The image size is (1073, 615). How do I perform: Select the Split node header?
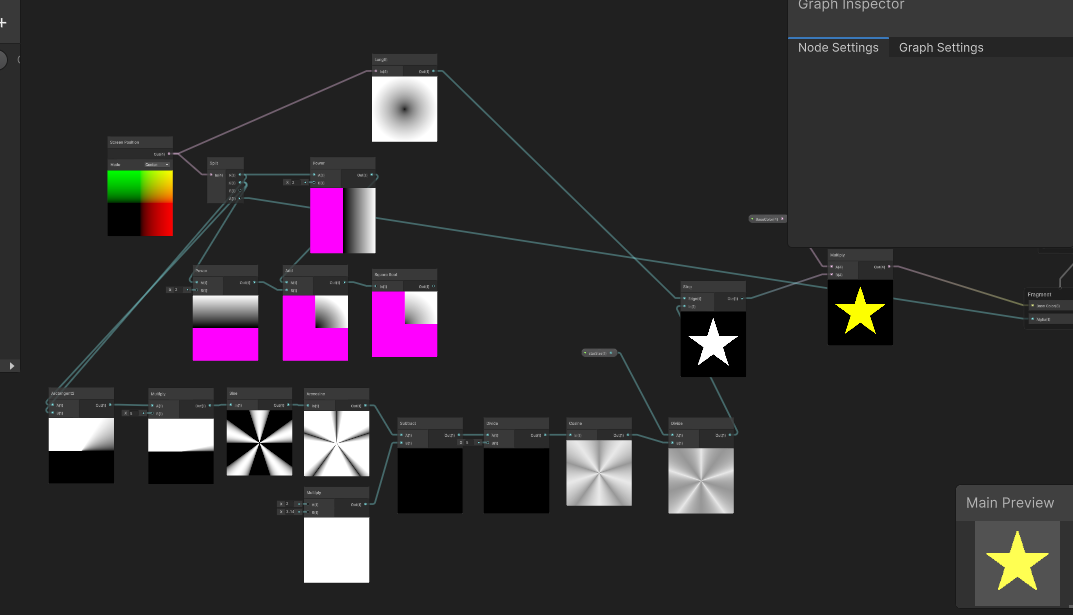pos(225,163)
